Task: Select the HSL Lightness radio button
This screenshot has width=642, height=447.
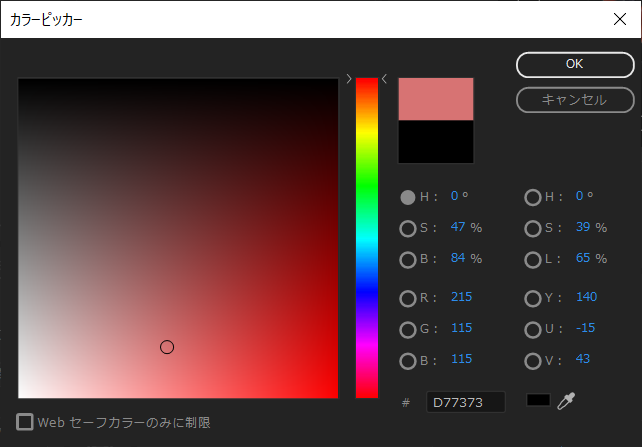Action: [x=533, y=259]
